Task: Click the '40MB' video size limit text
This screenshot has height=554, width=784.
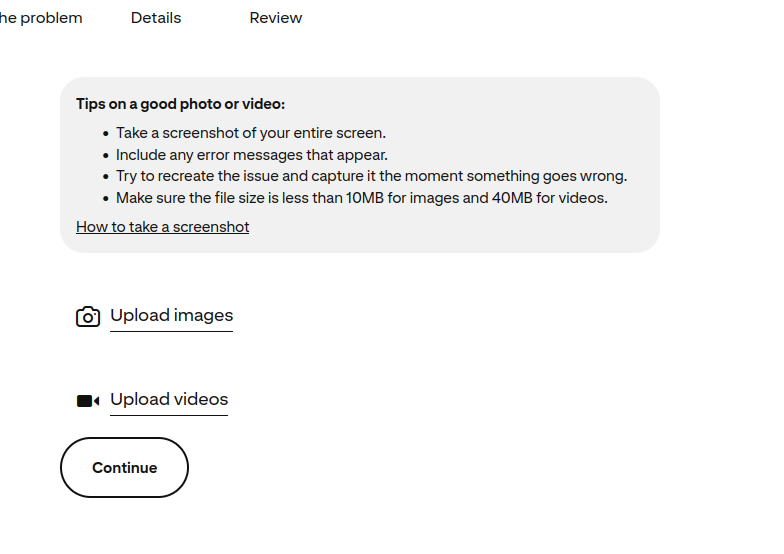Action: click(511, 198)
